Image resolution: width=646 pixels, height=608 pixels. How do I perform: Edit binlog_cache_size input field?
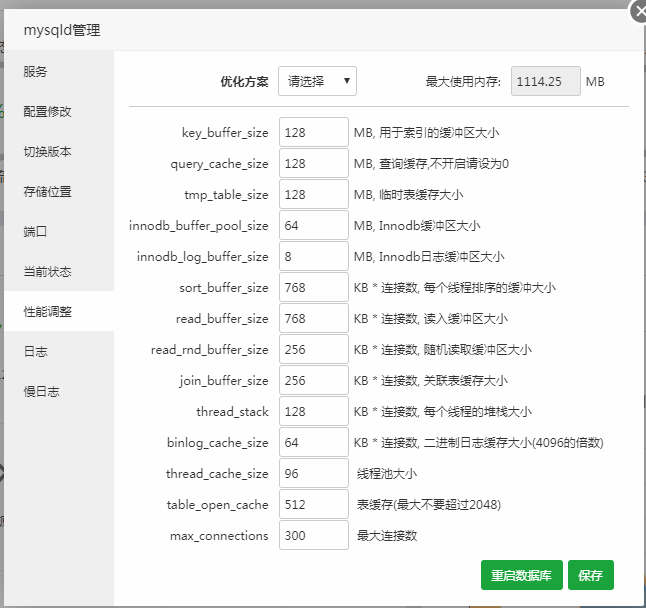[x=314, y=442]
